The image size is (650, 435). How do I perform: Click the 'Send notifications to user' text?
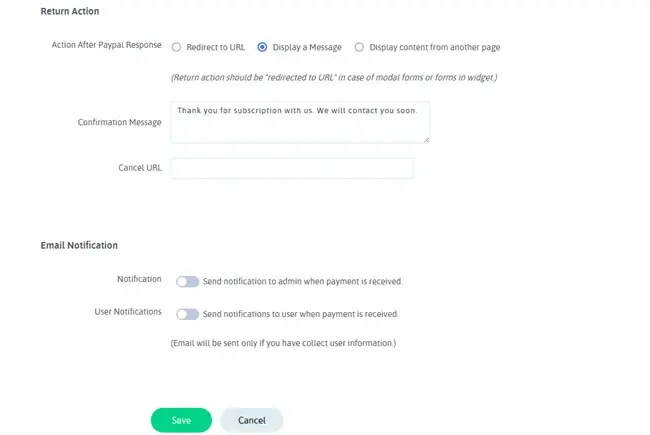tap(300, 314)
